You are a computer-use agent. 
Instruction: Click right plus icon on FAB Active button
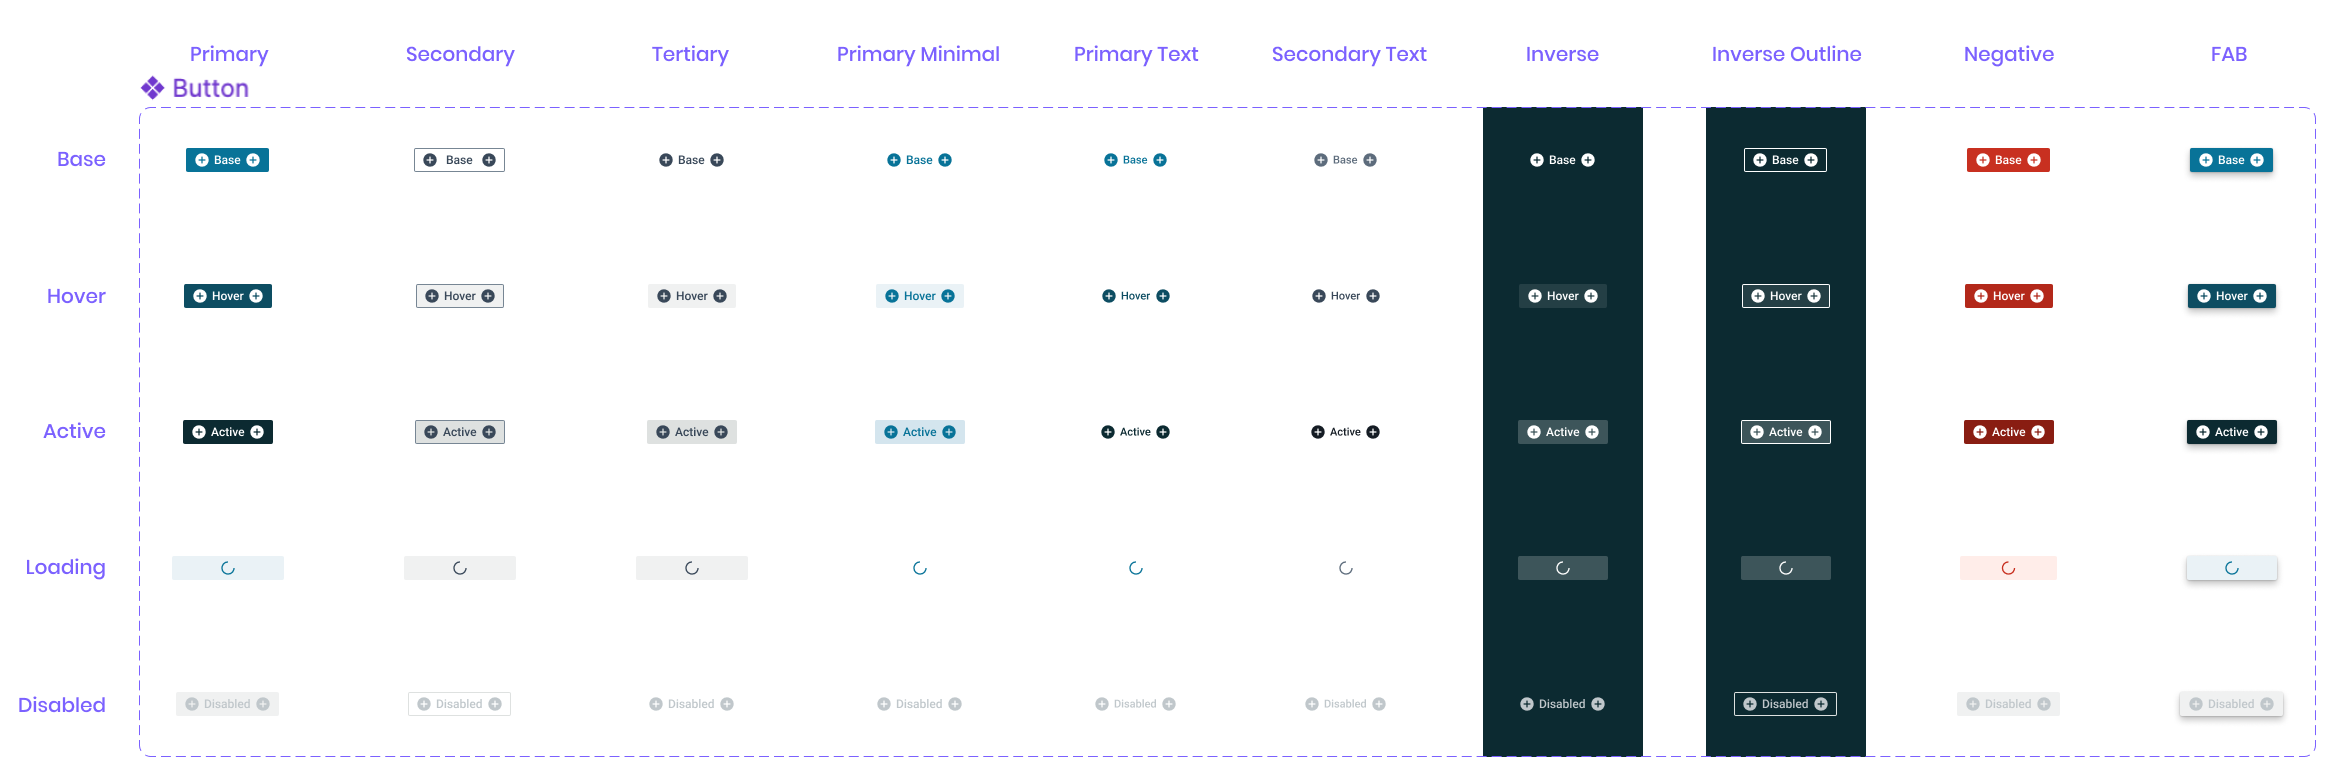point(2261,432)
